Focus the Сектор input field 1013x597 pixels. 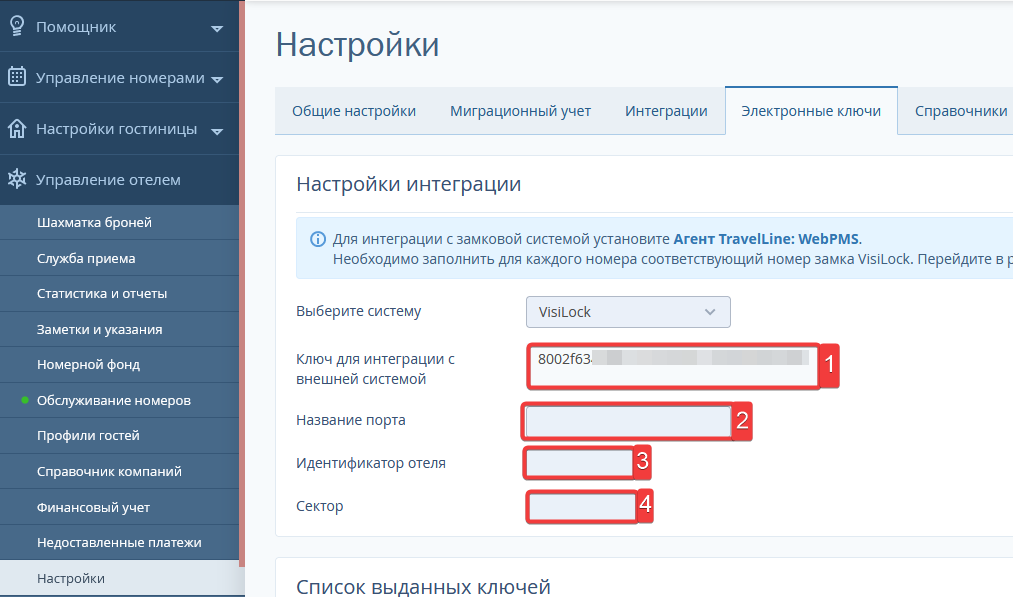point(581,507)
